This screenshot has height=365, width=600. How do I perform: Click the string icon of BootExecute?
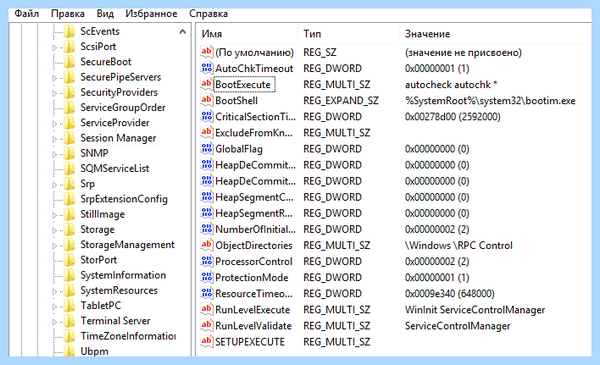tap(207, 84)
